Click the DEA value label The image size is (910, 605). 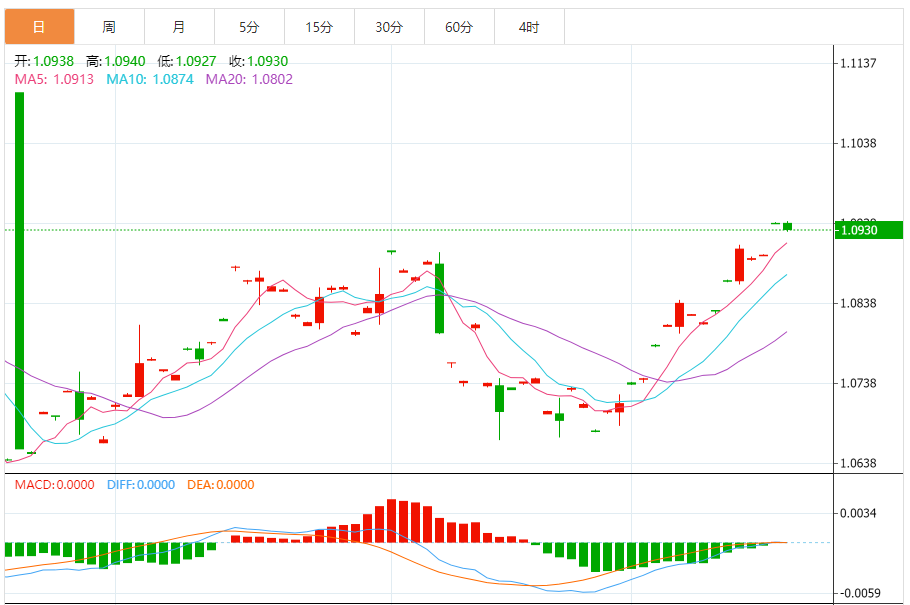[221, 484]
